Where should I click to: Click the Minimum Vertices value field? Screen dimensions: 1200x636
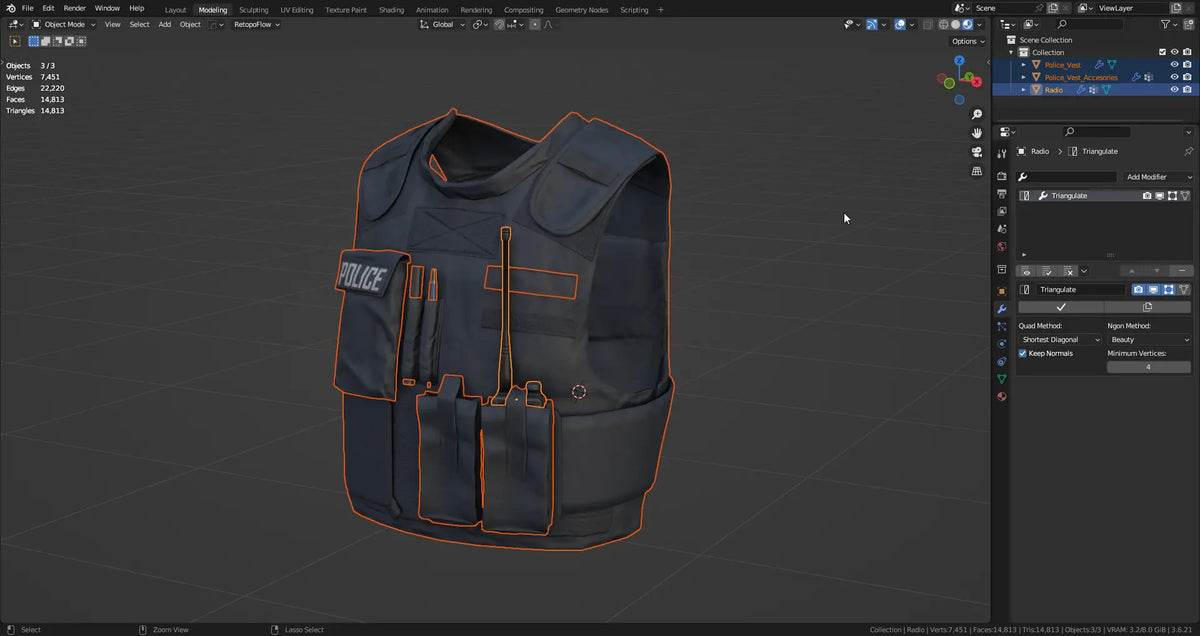click(x=1148, y=367)
